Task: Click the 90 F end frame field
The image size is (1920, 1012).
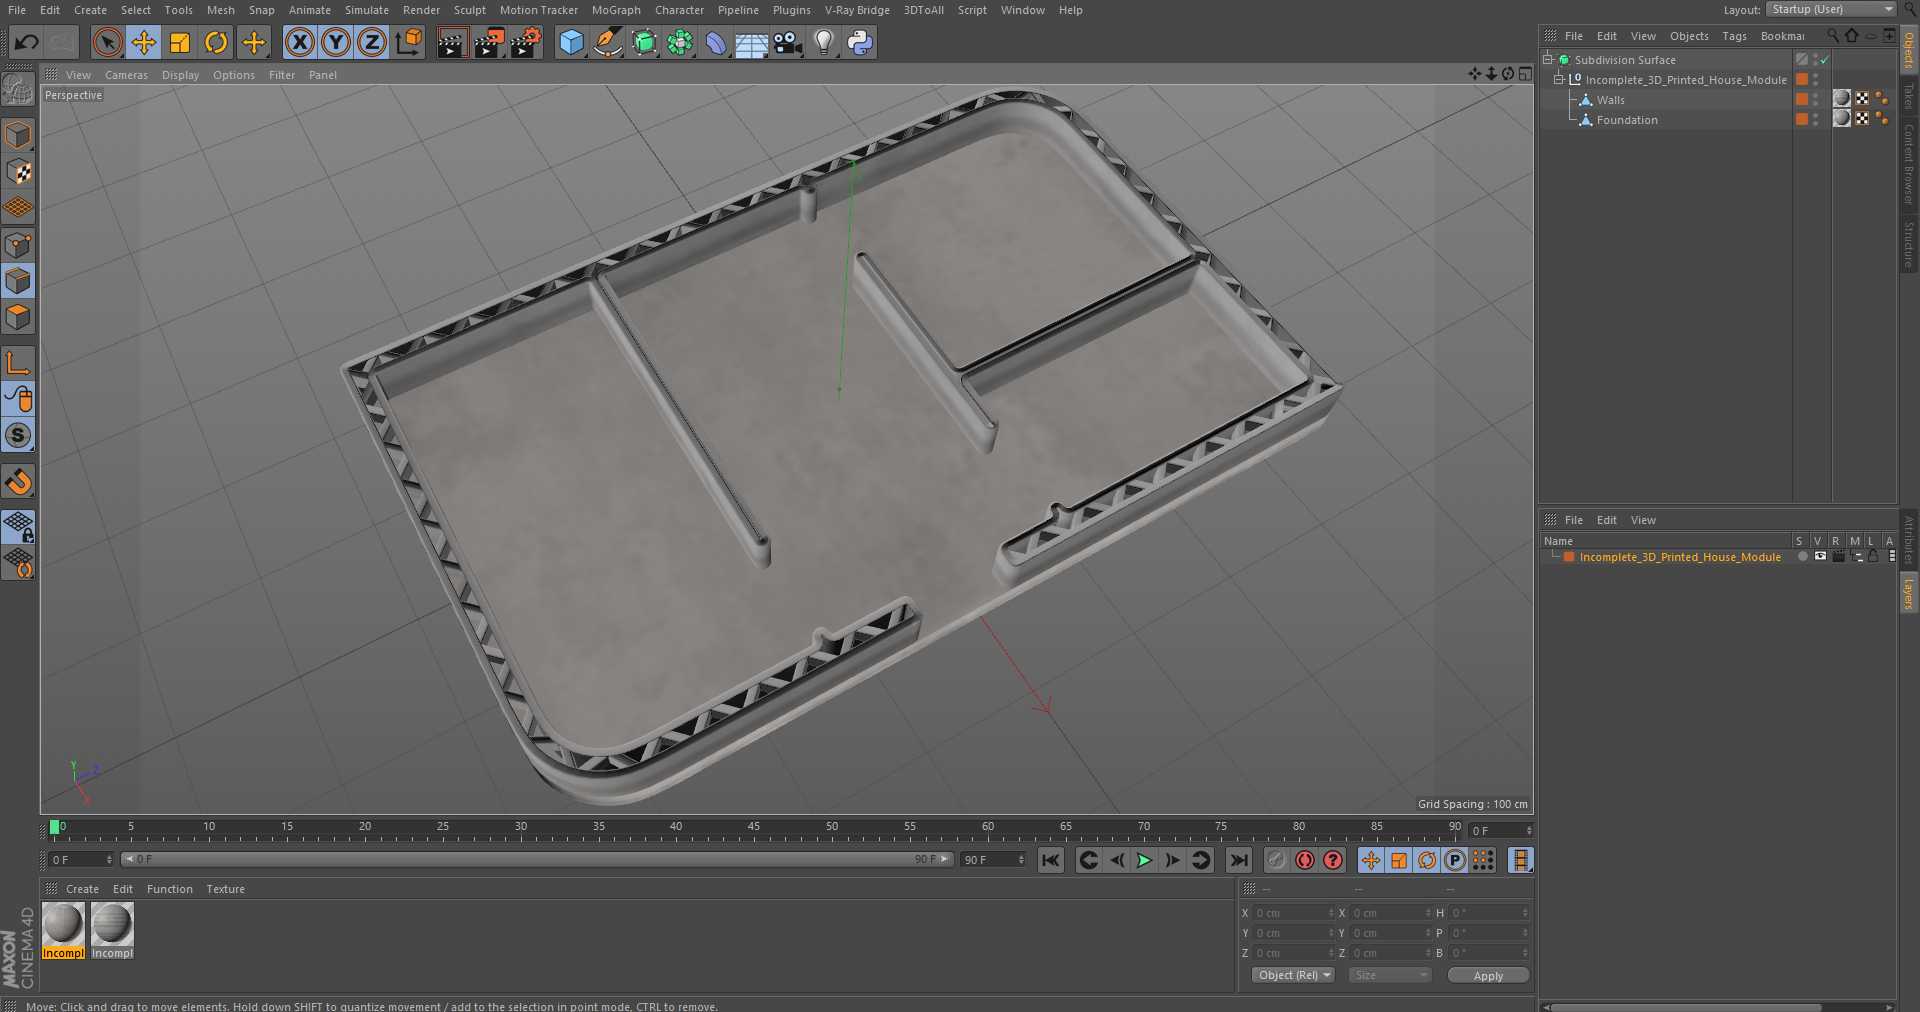Action: coord(993,860)
